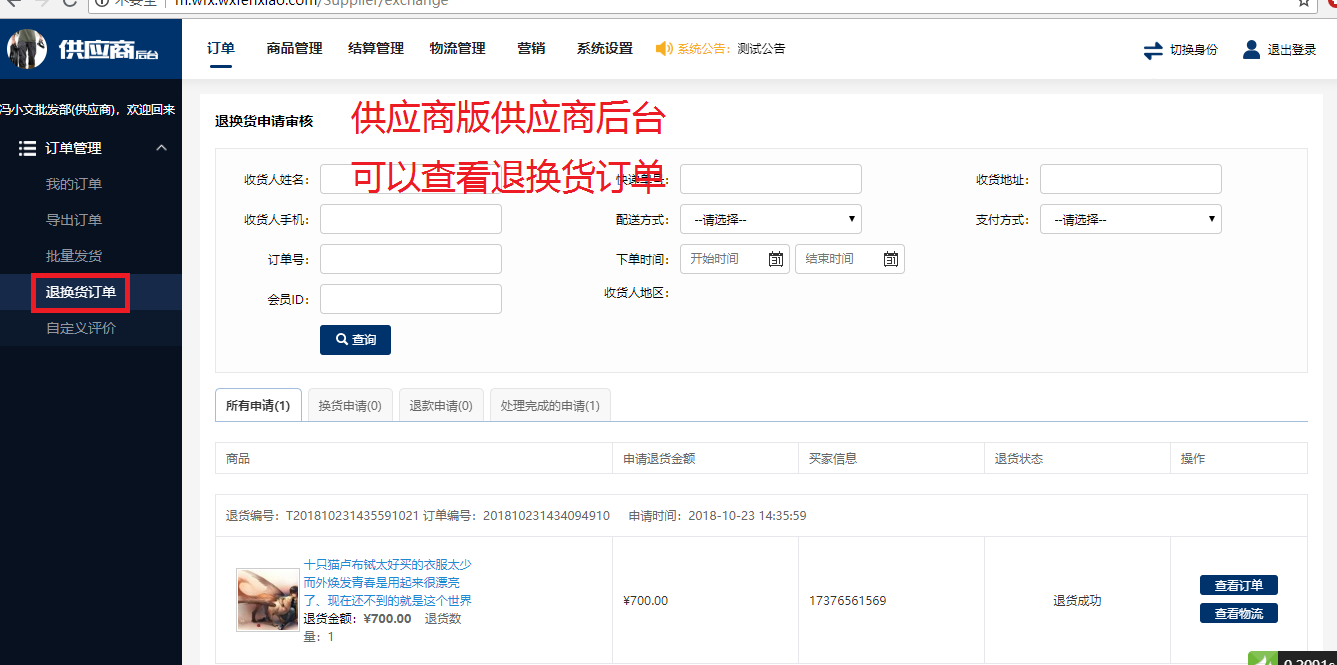Click the list icon beside 订单管理
The width and height of the screenshot is (1337, 665).
point(28,147)
